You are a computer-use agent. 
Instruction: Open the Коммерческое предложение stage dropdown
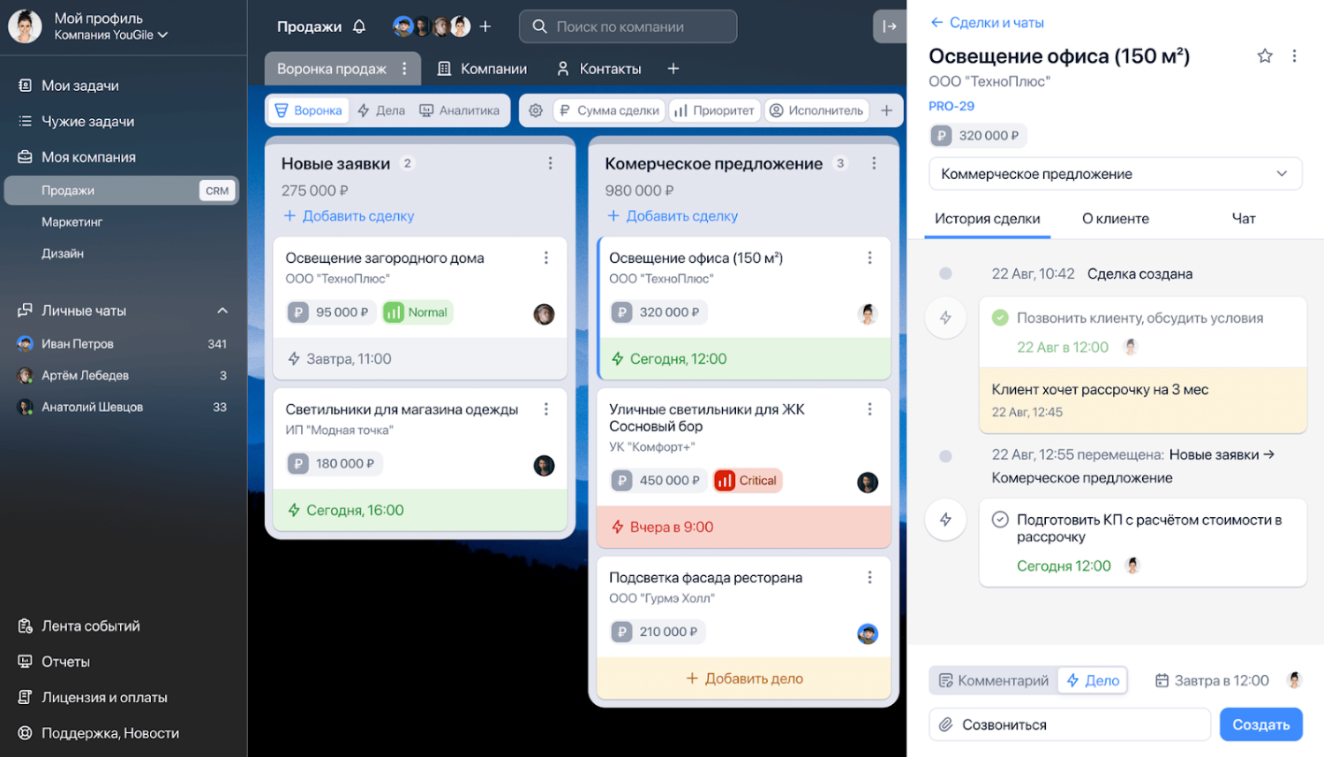1115,173
